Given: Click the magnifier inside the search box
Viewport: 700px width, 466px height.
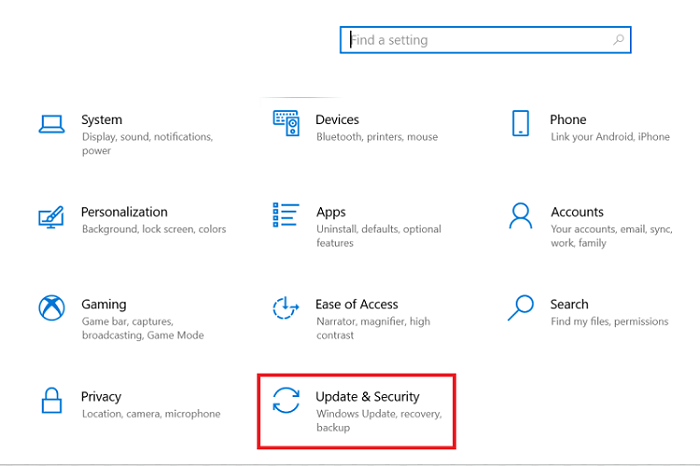Looking at the screenshot, I should (x=618, y=40).
